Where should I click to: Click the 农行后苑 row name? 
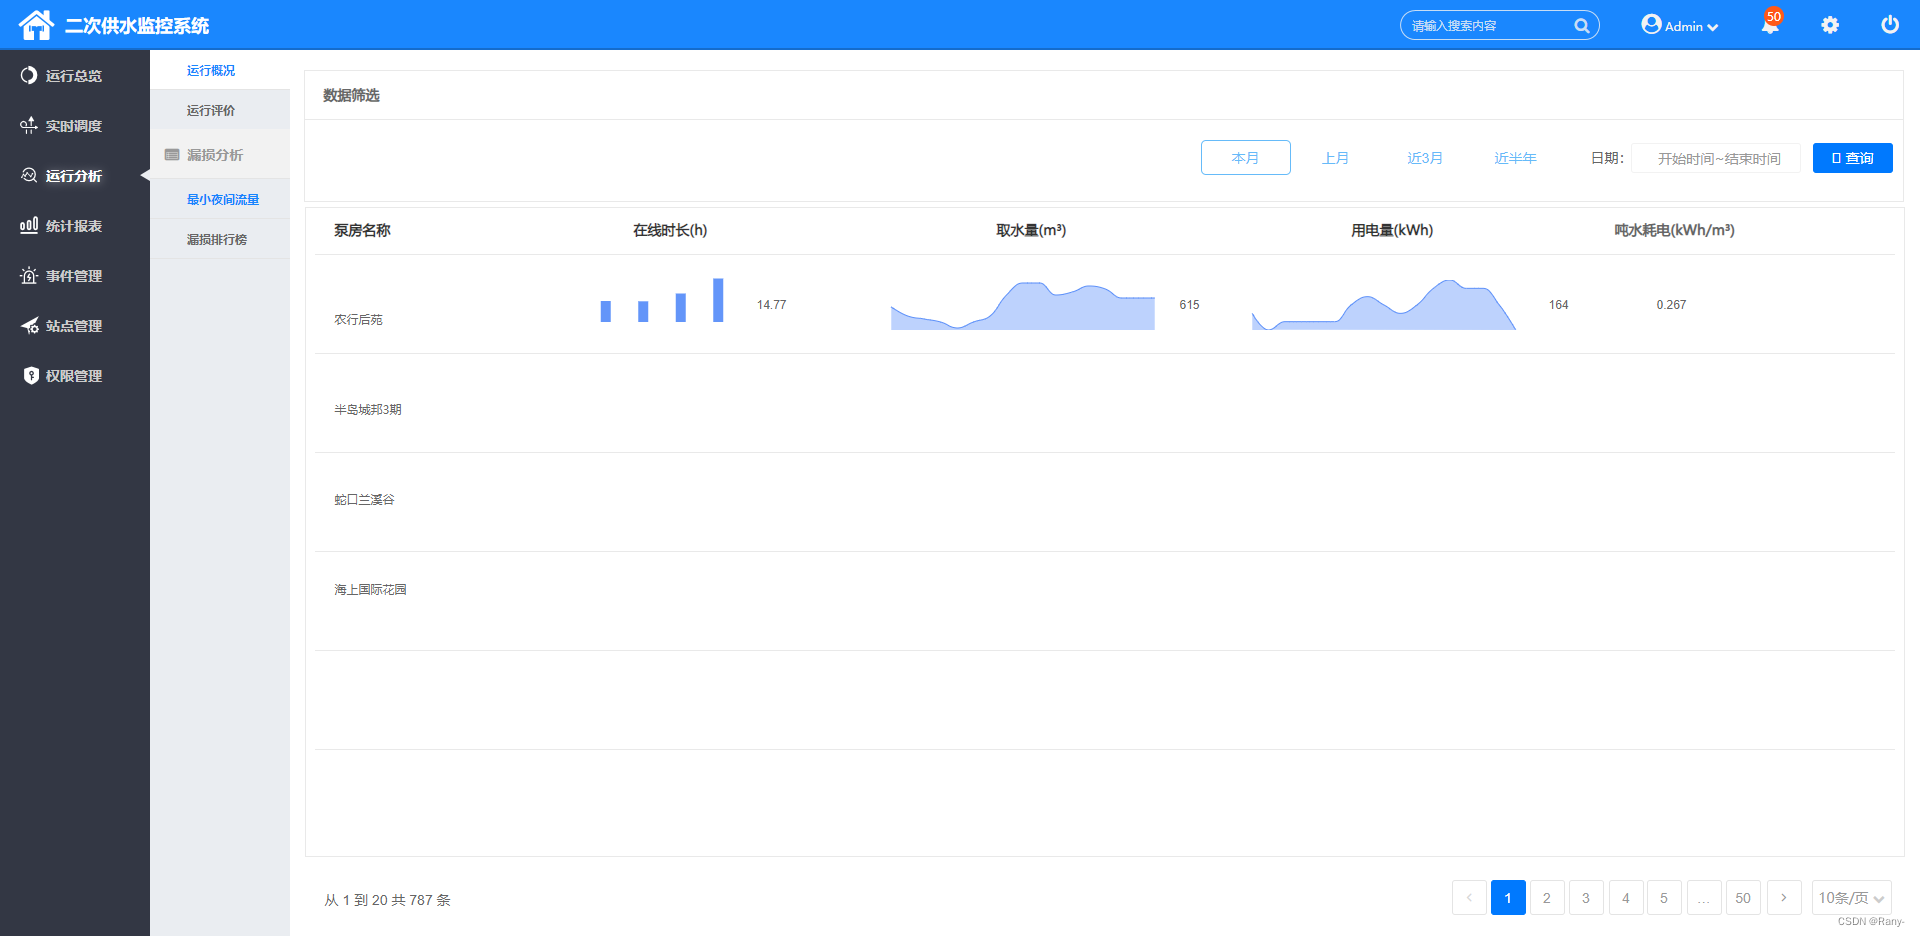358,319
